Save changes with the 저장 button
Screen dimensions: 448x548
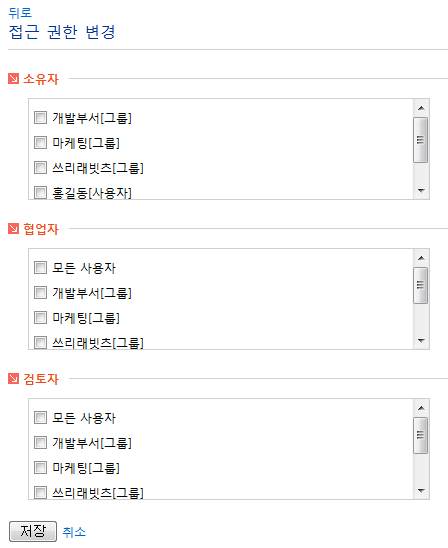[x=33, y=531]
